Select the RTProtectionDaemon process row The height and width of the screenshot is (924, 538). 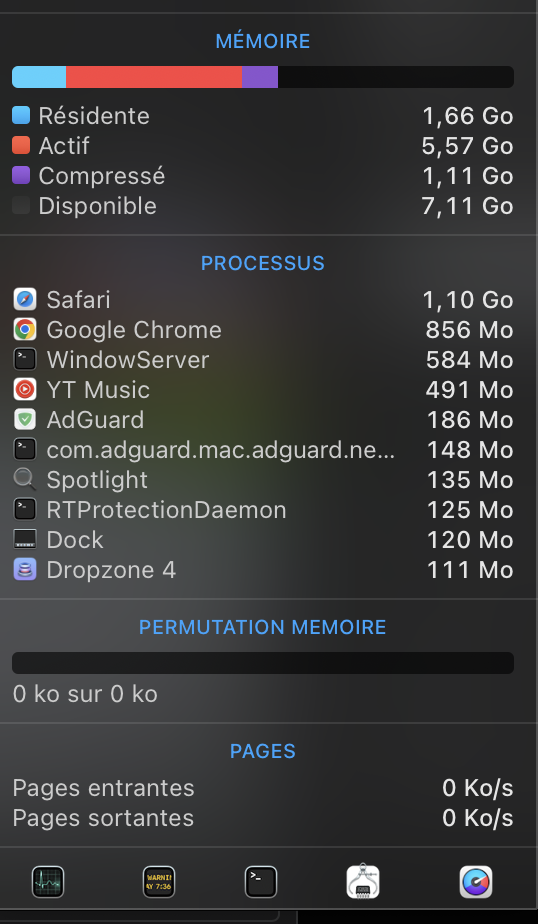tap(263, 510)
